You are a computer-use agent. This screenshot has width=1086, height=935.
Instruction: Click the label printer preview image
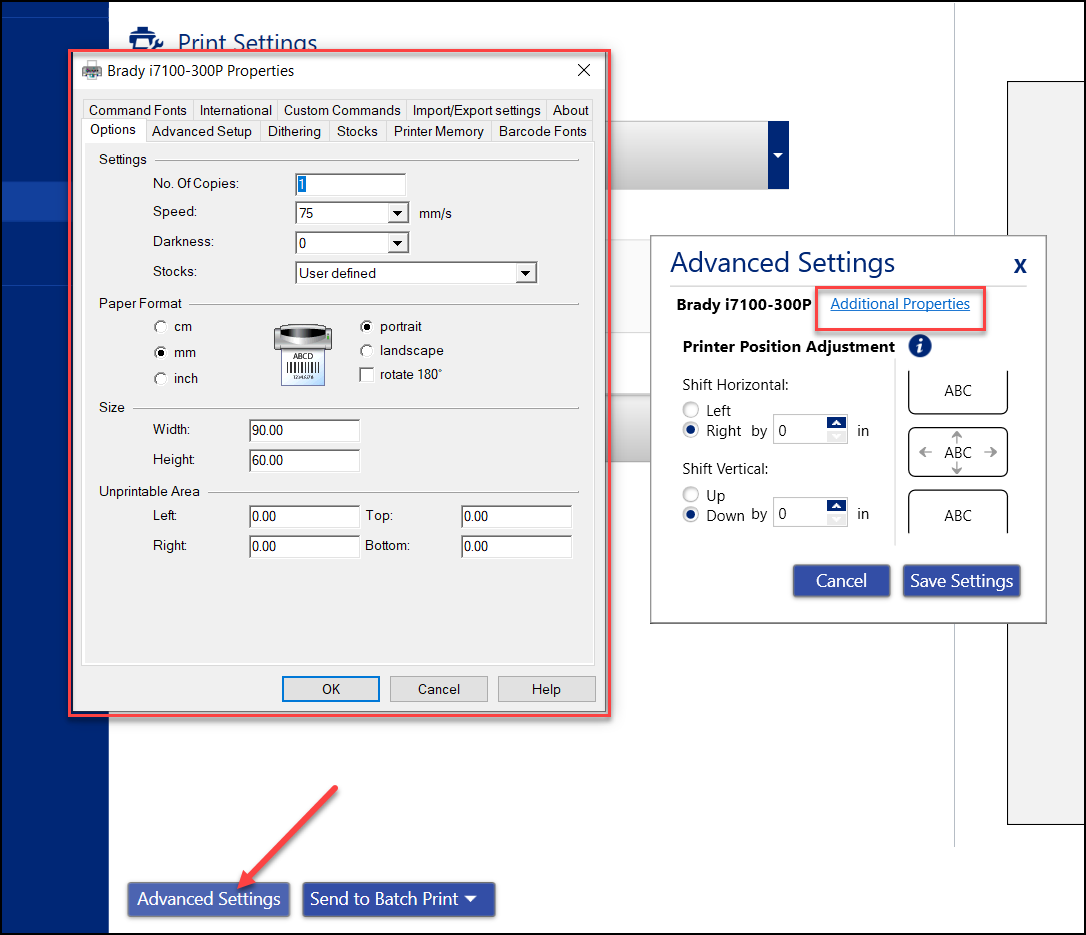point(303,355)
